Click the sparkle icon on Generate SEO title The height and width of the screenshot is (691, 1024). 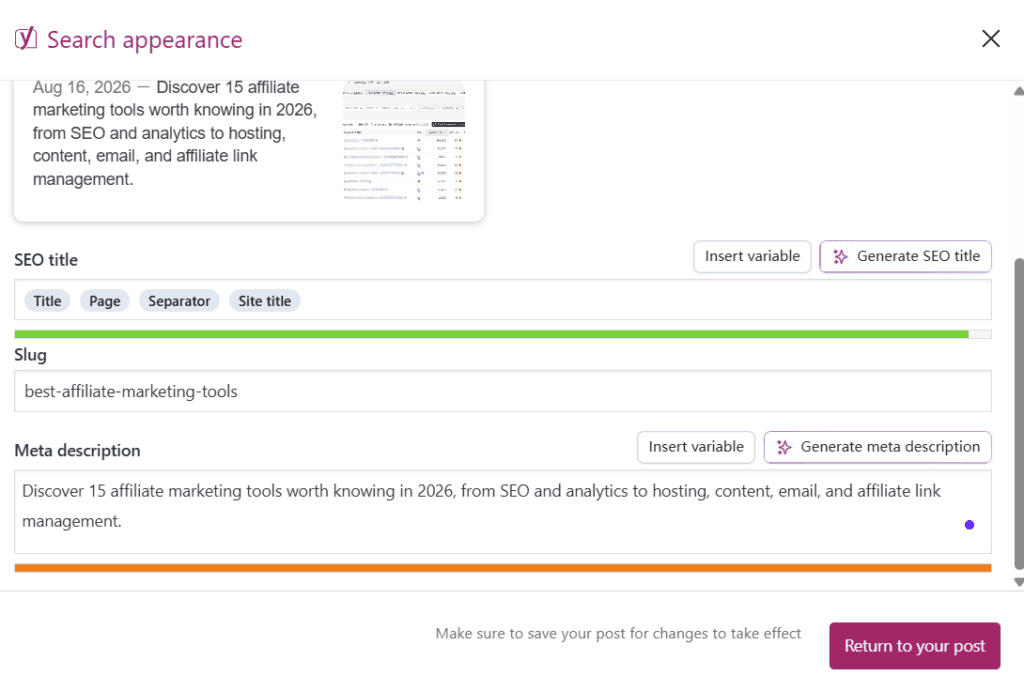(840, 257)
